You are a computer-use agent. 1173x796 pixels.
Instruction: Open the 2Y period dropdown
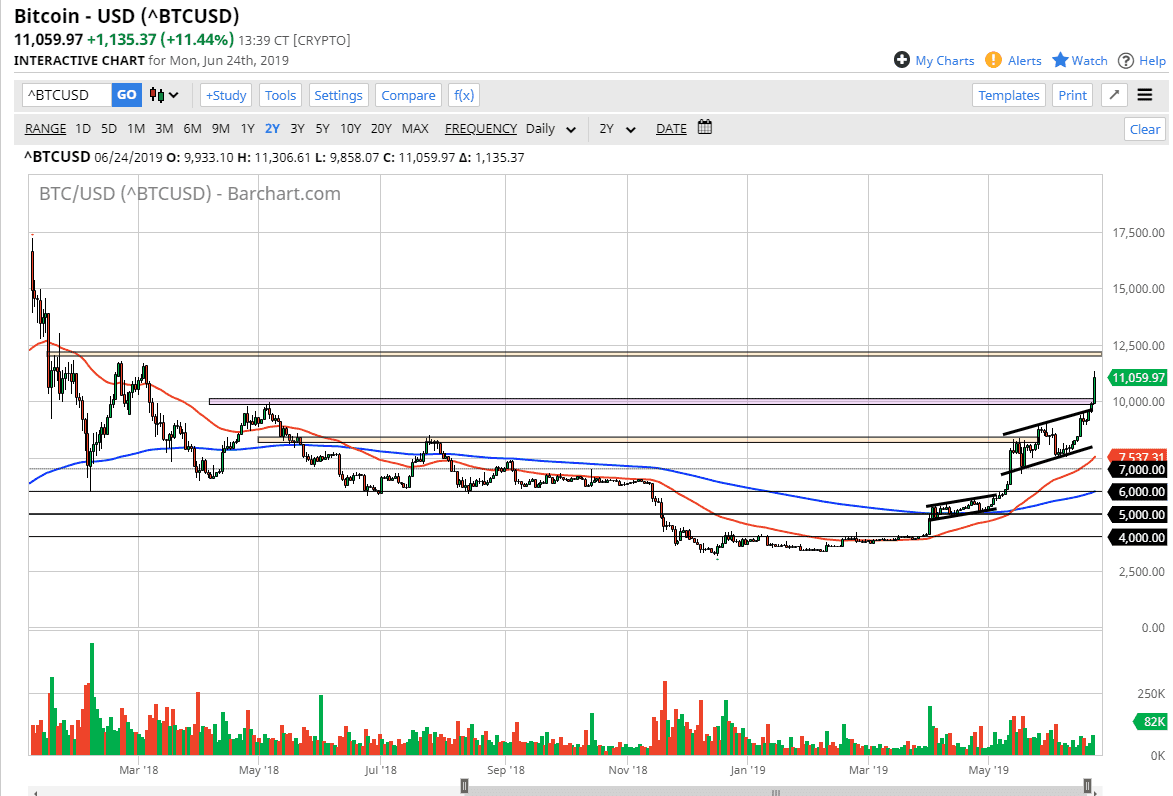coord(615,129)
